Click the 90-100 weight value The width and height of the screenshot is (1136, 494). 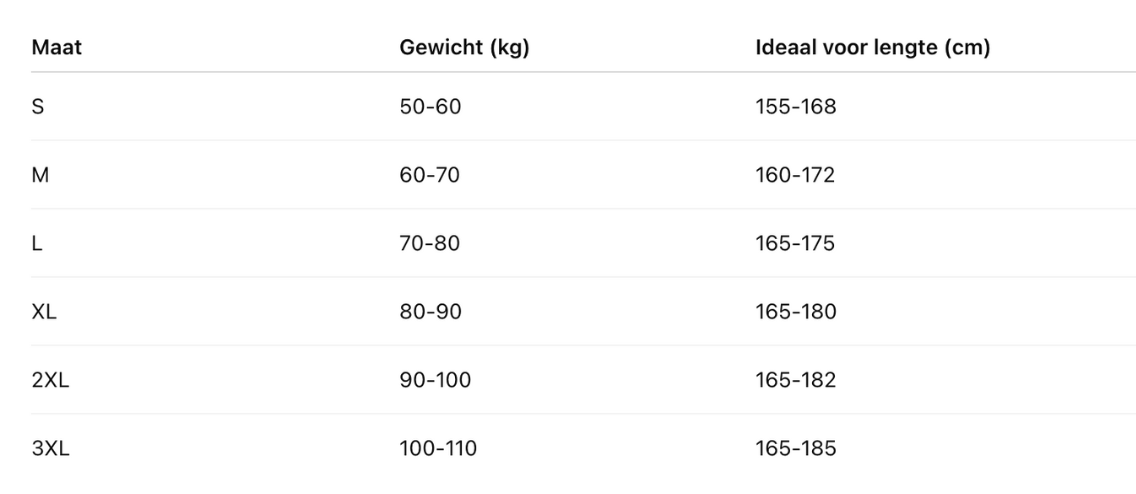coord(435,380)
